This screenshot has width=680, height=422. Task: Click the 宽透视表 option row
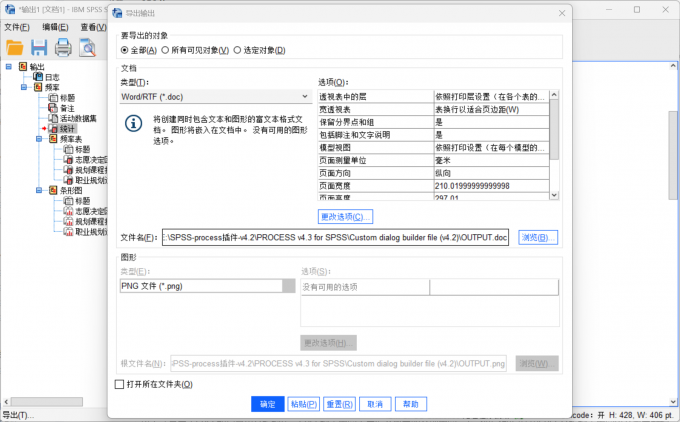coord(434,109)
